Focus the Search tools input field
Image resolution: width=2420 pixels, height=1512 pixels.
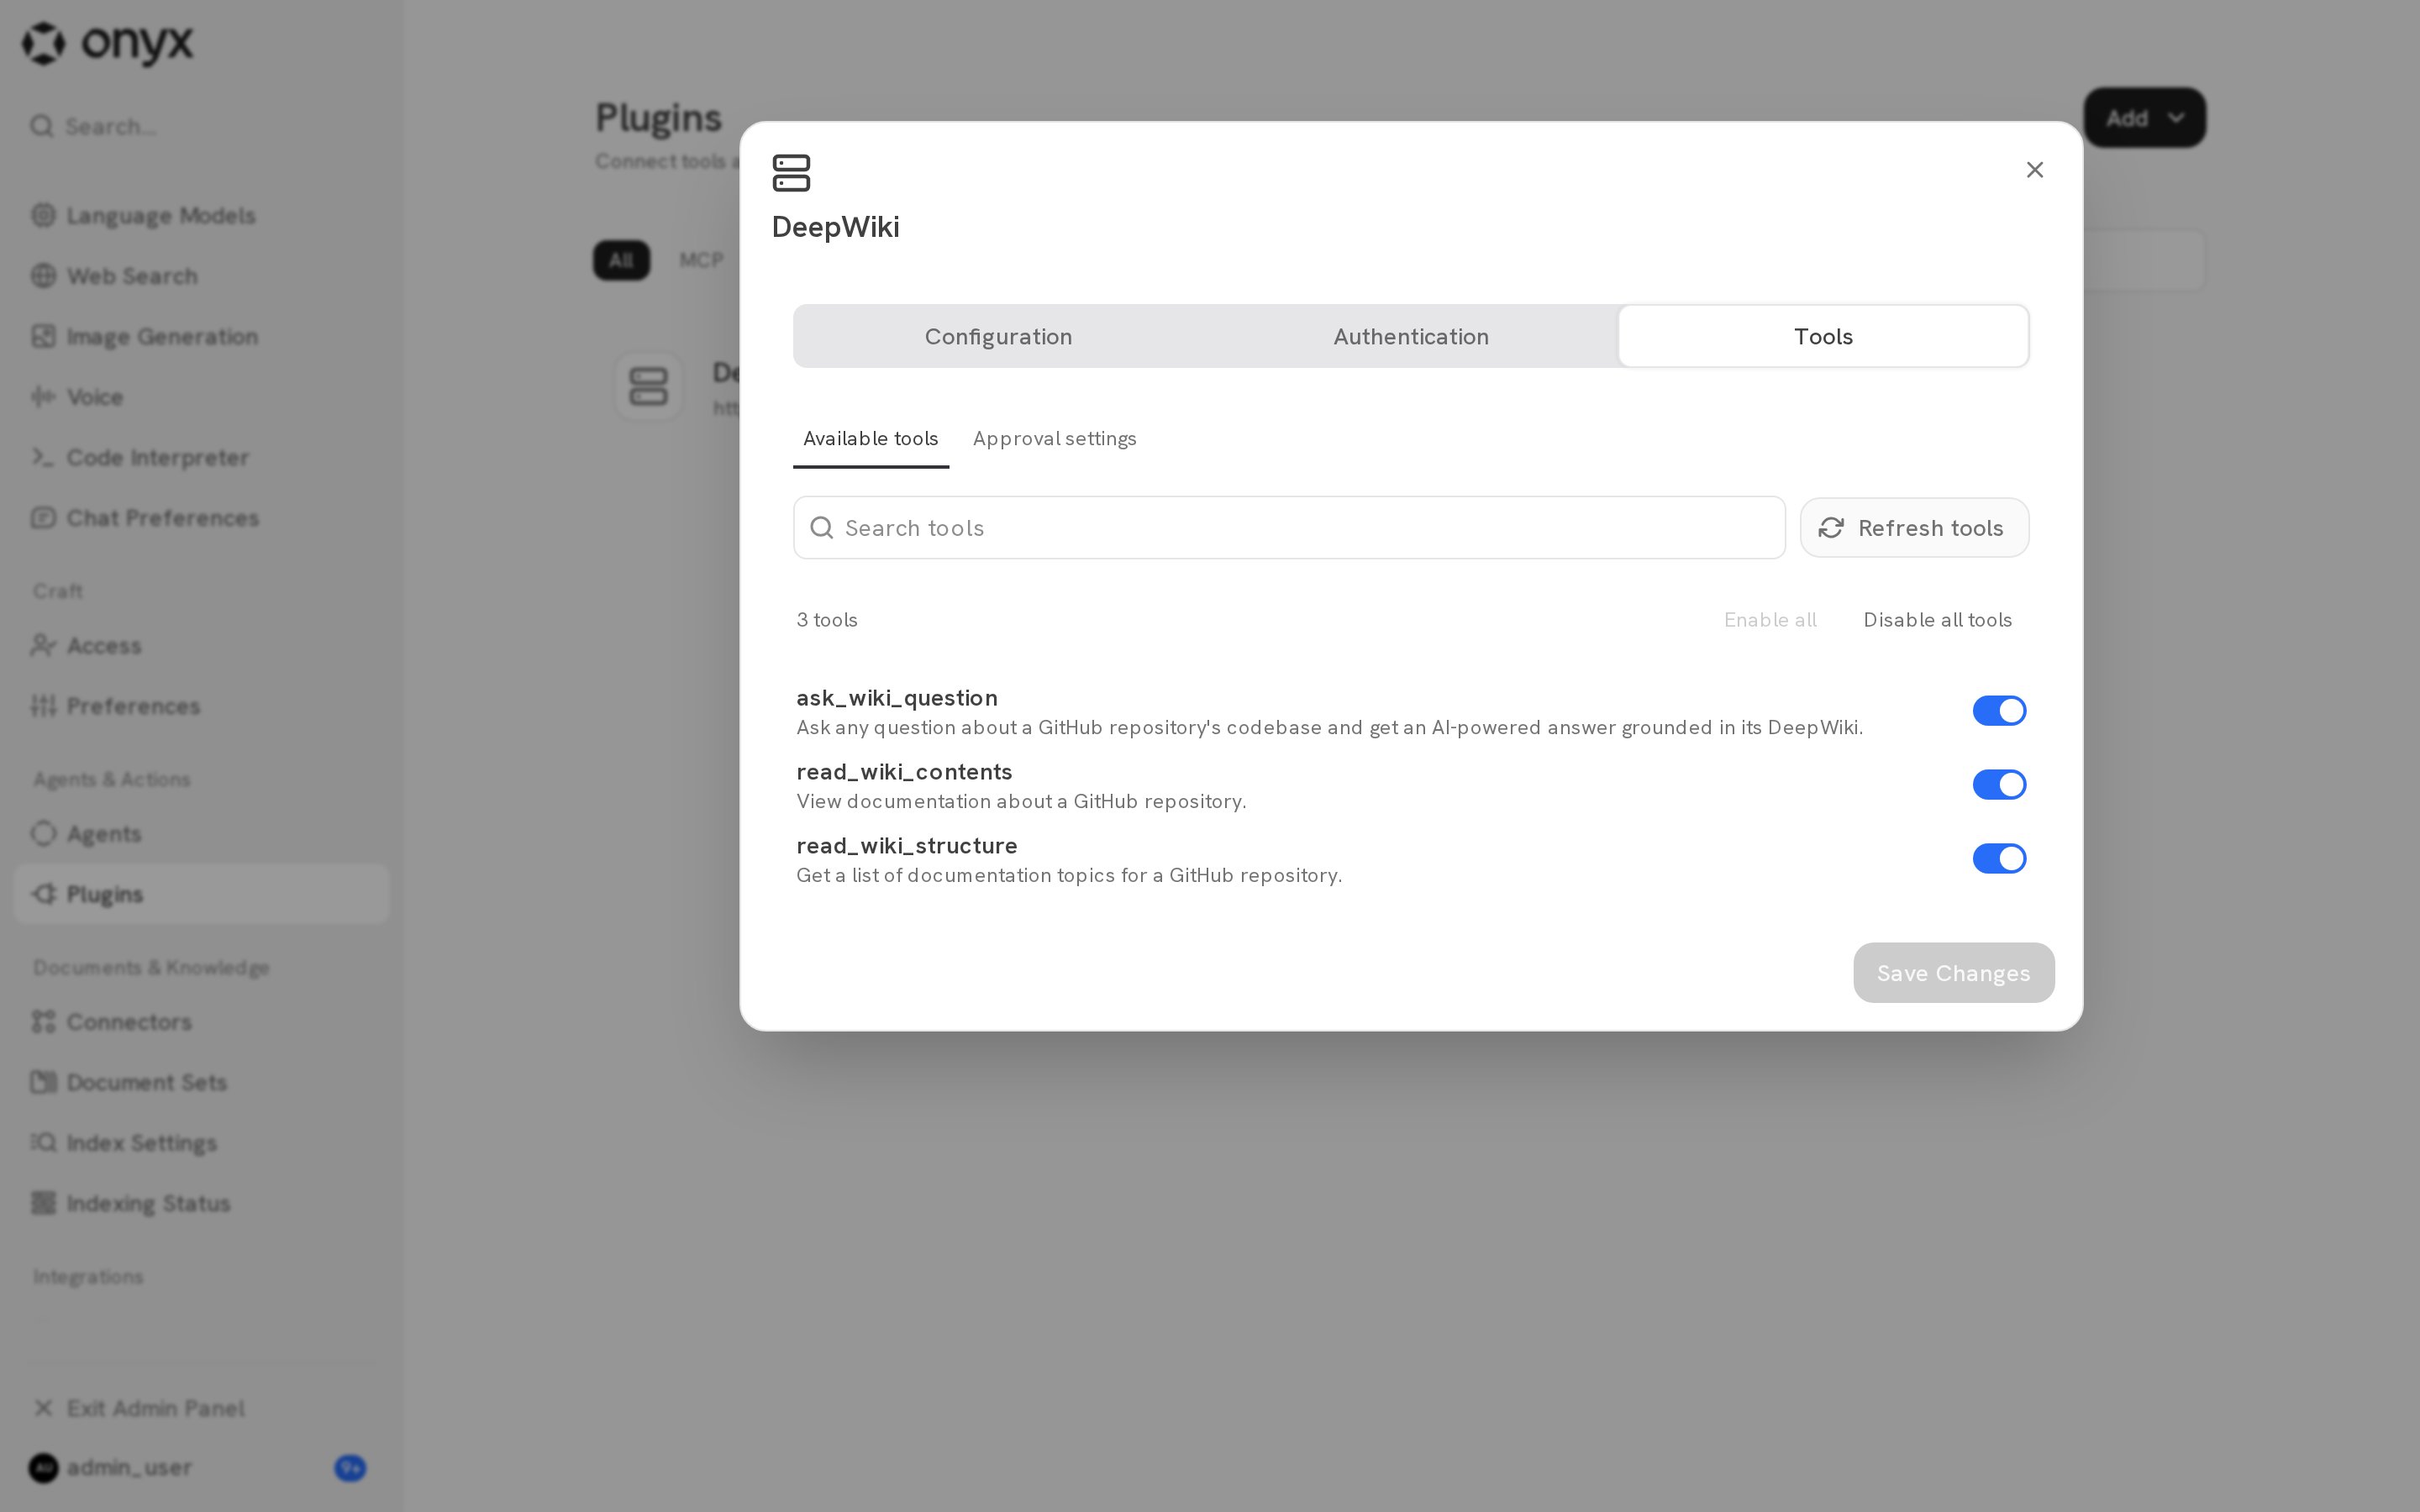(1289, 528)
